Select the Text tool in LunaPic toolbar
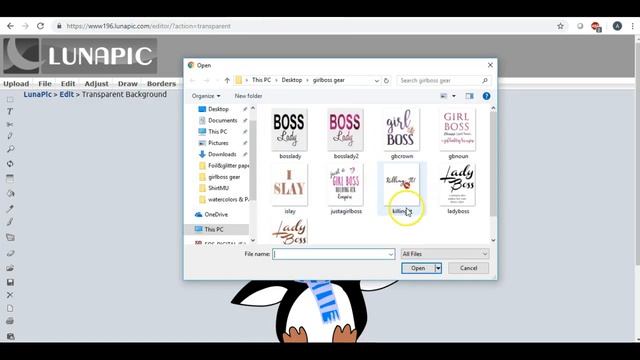The height and width of the screenshot is (360, 640). 10,111
